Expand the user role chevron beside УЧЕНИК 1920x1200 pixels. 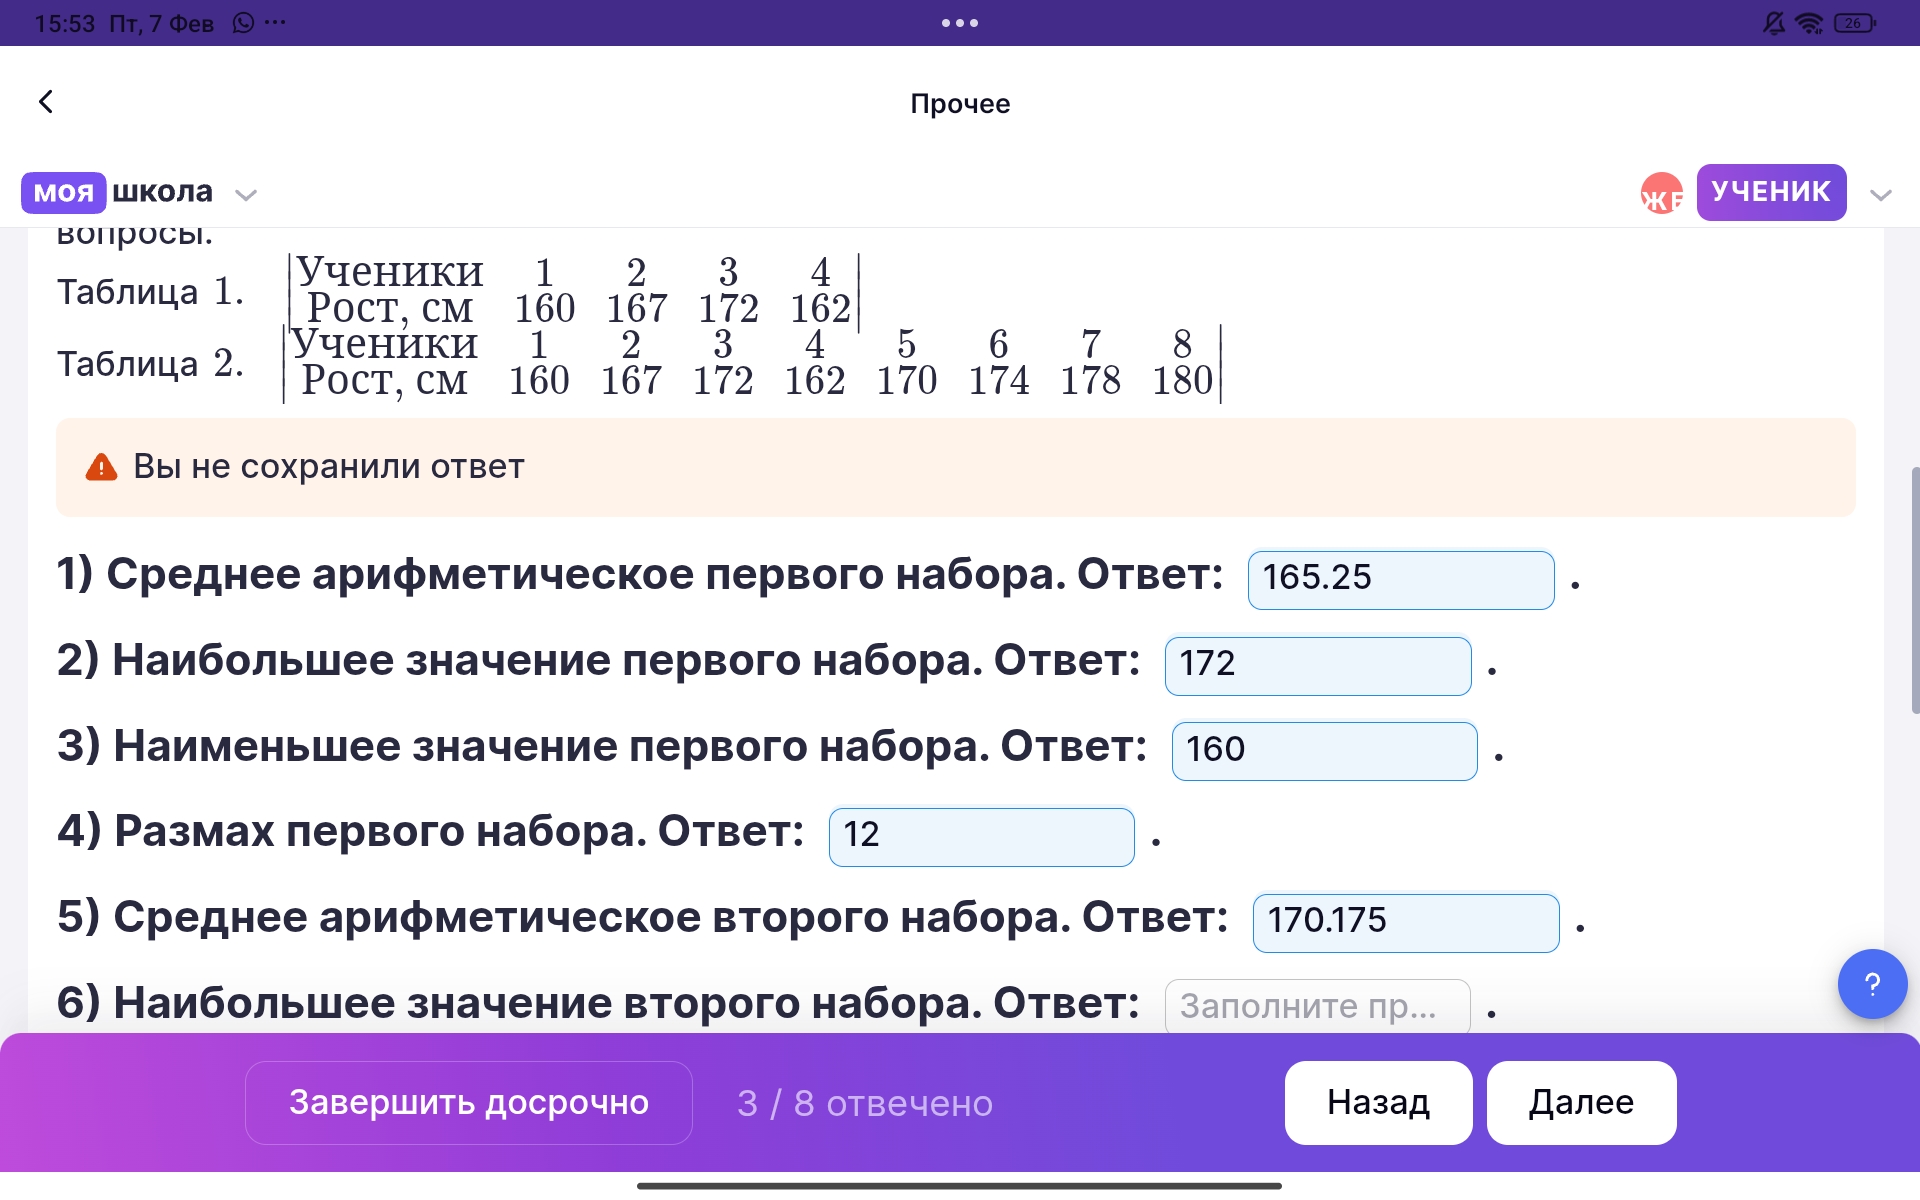click(x=1880, y=195)
